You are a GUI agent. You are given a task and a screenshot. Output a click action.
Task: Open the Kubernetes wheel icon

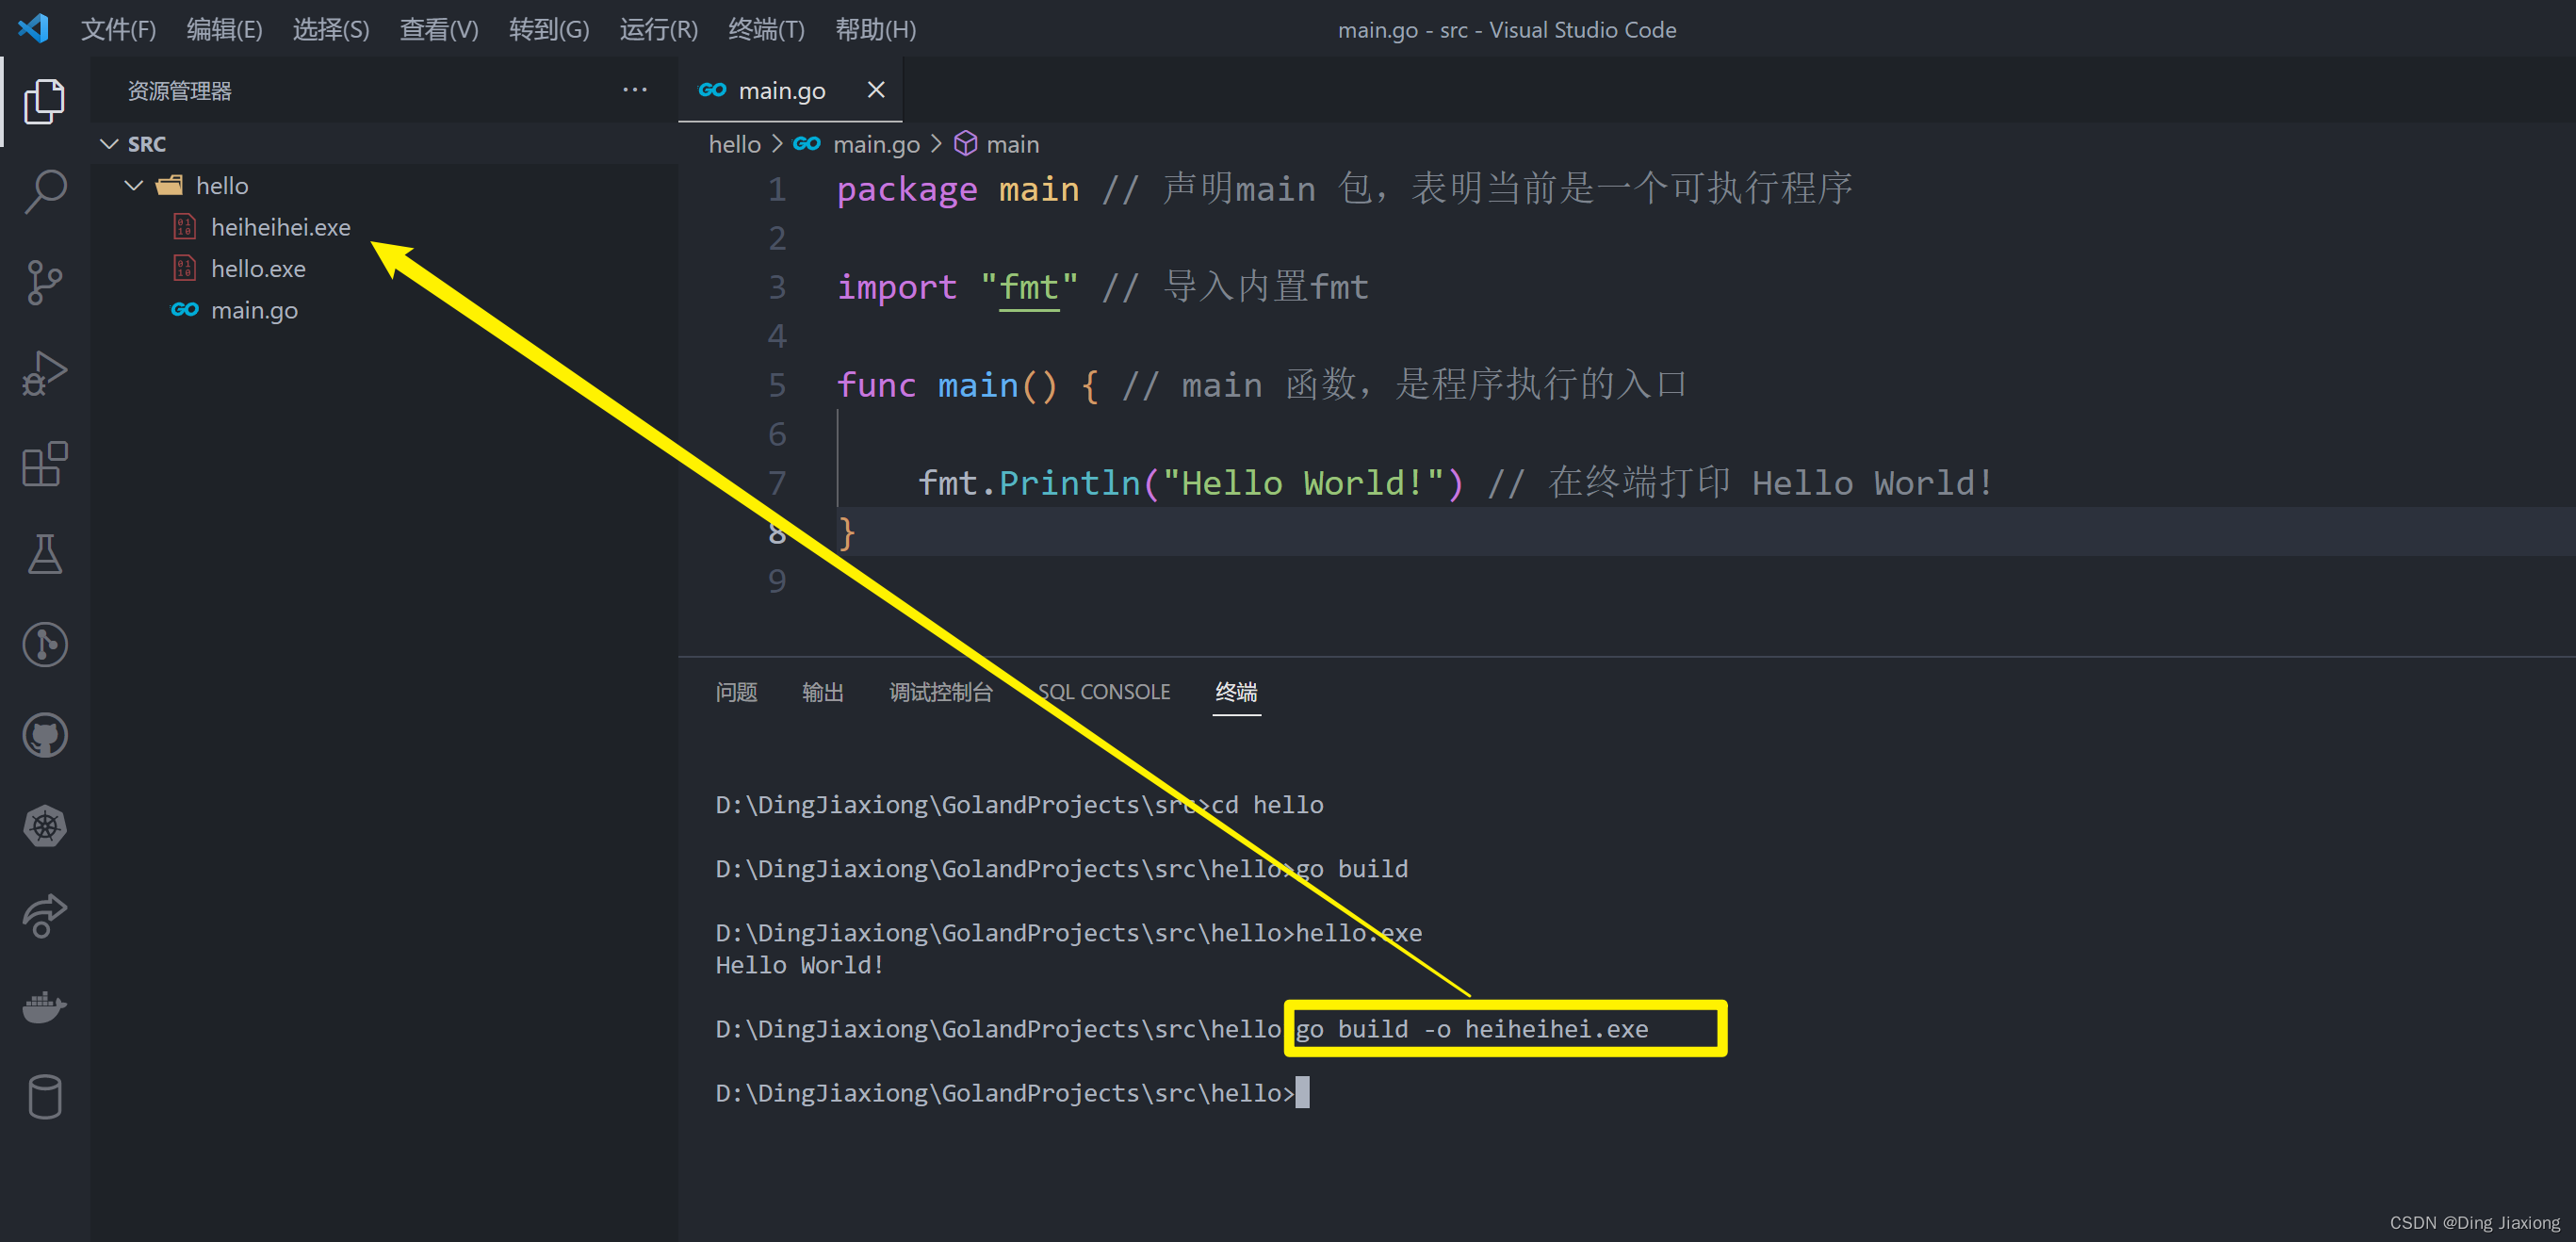44,826
